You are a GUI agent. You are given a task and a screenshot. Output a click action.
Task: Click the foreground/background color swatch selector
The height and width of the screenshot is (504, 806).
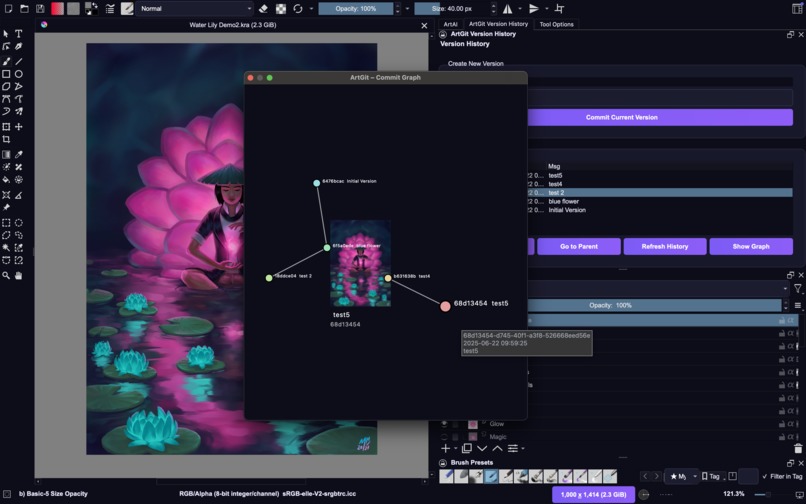91,9
